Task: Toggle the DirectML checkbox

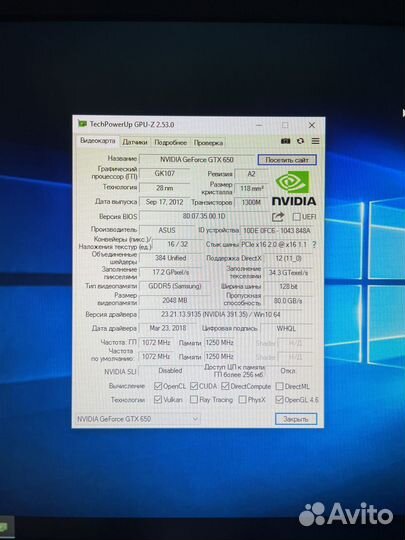Action: [279, 386]
